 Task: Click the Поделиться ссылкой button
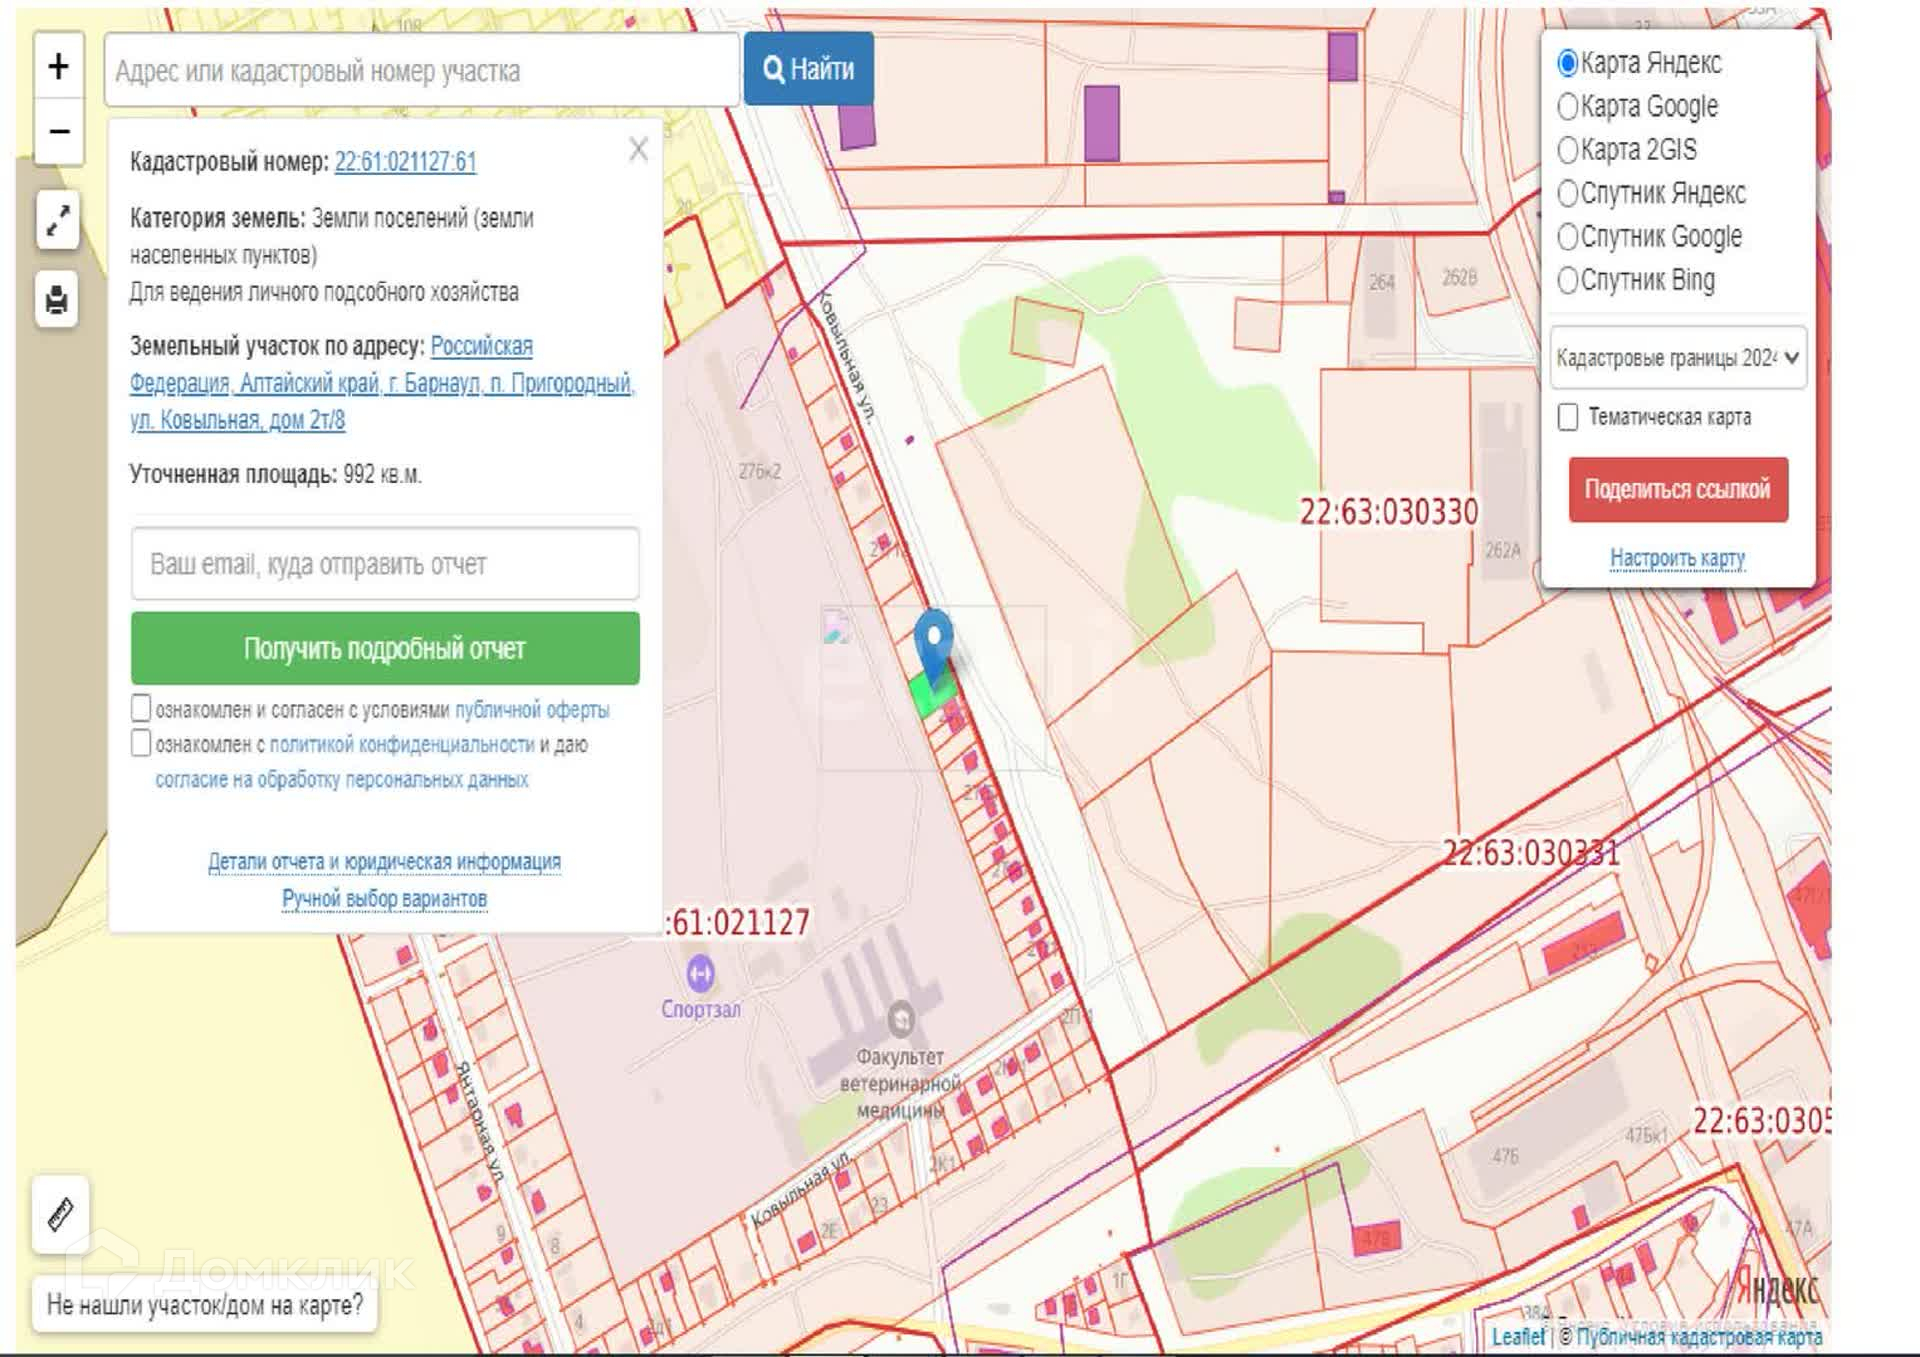click(x=1677, y=489)
